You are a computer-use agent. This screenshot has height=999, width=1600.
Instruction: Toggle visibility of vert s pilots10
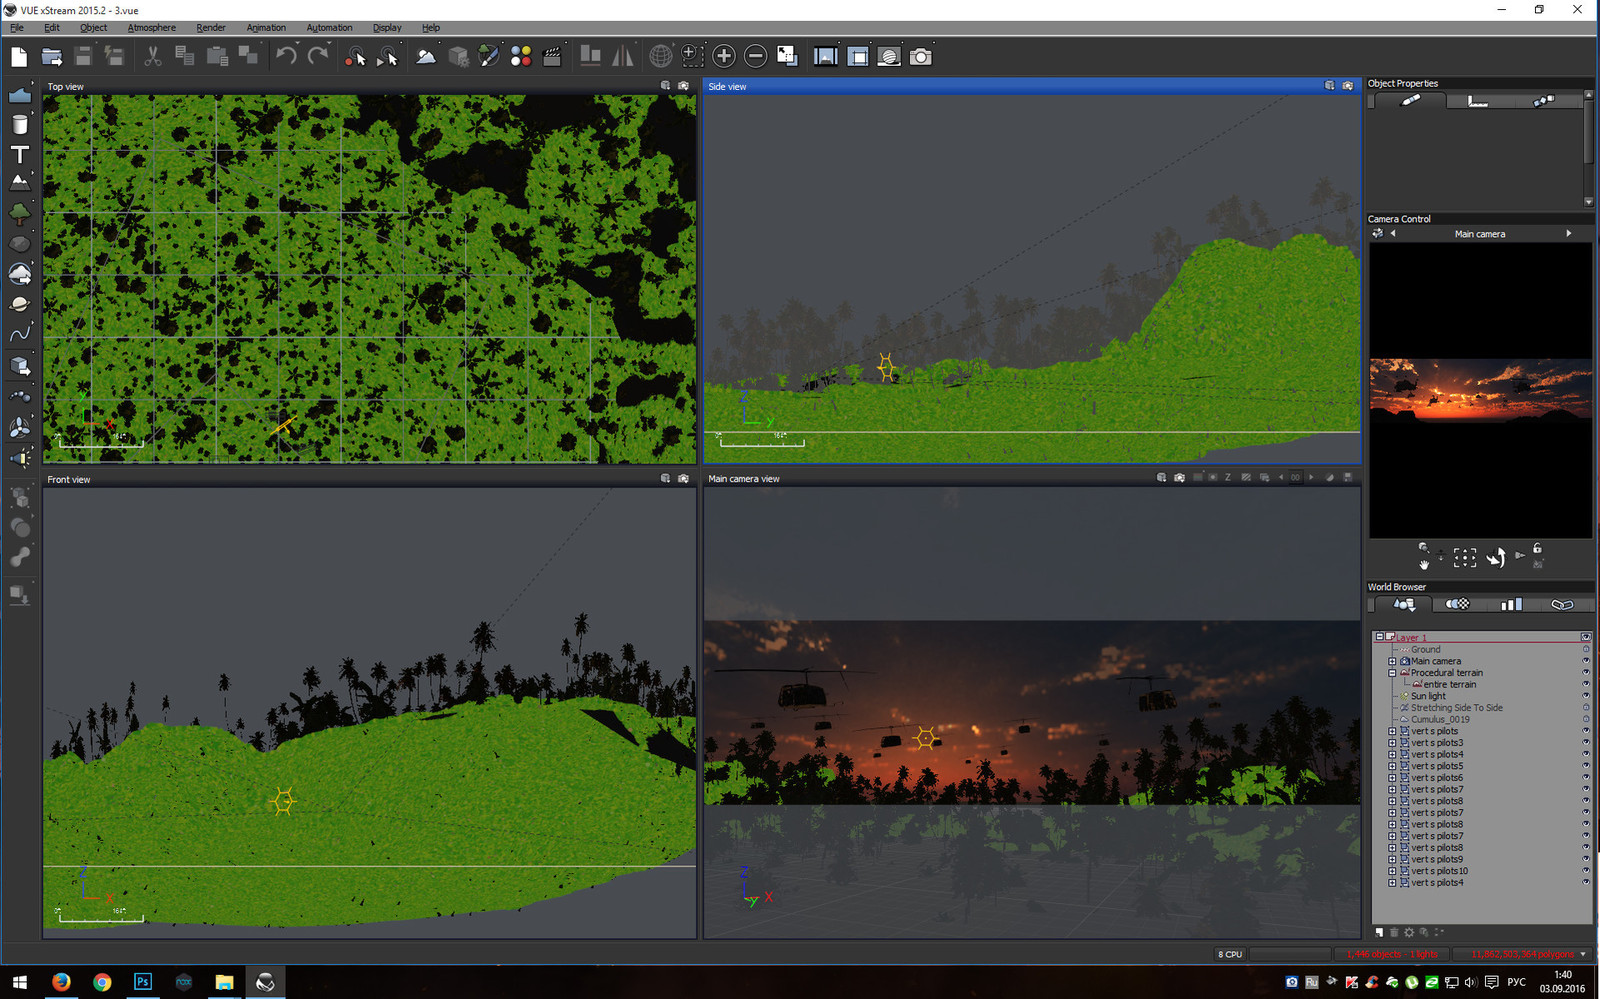coord(1586,871)
